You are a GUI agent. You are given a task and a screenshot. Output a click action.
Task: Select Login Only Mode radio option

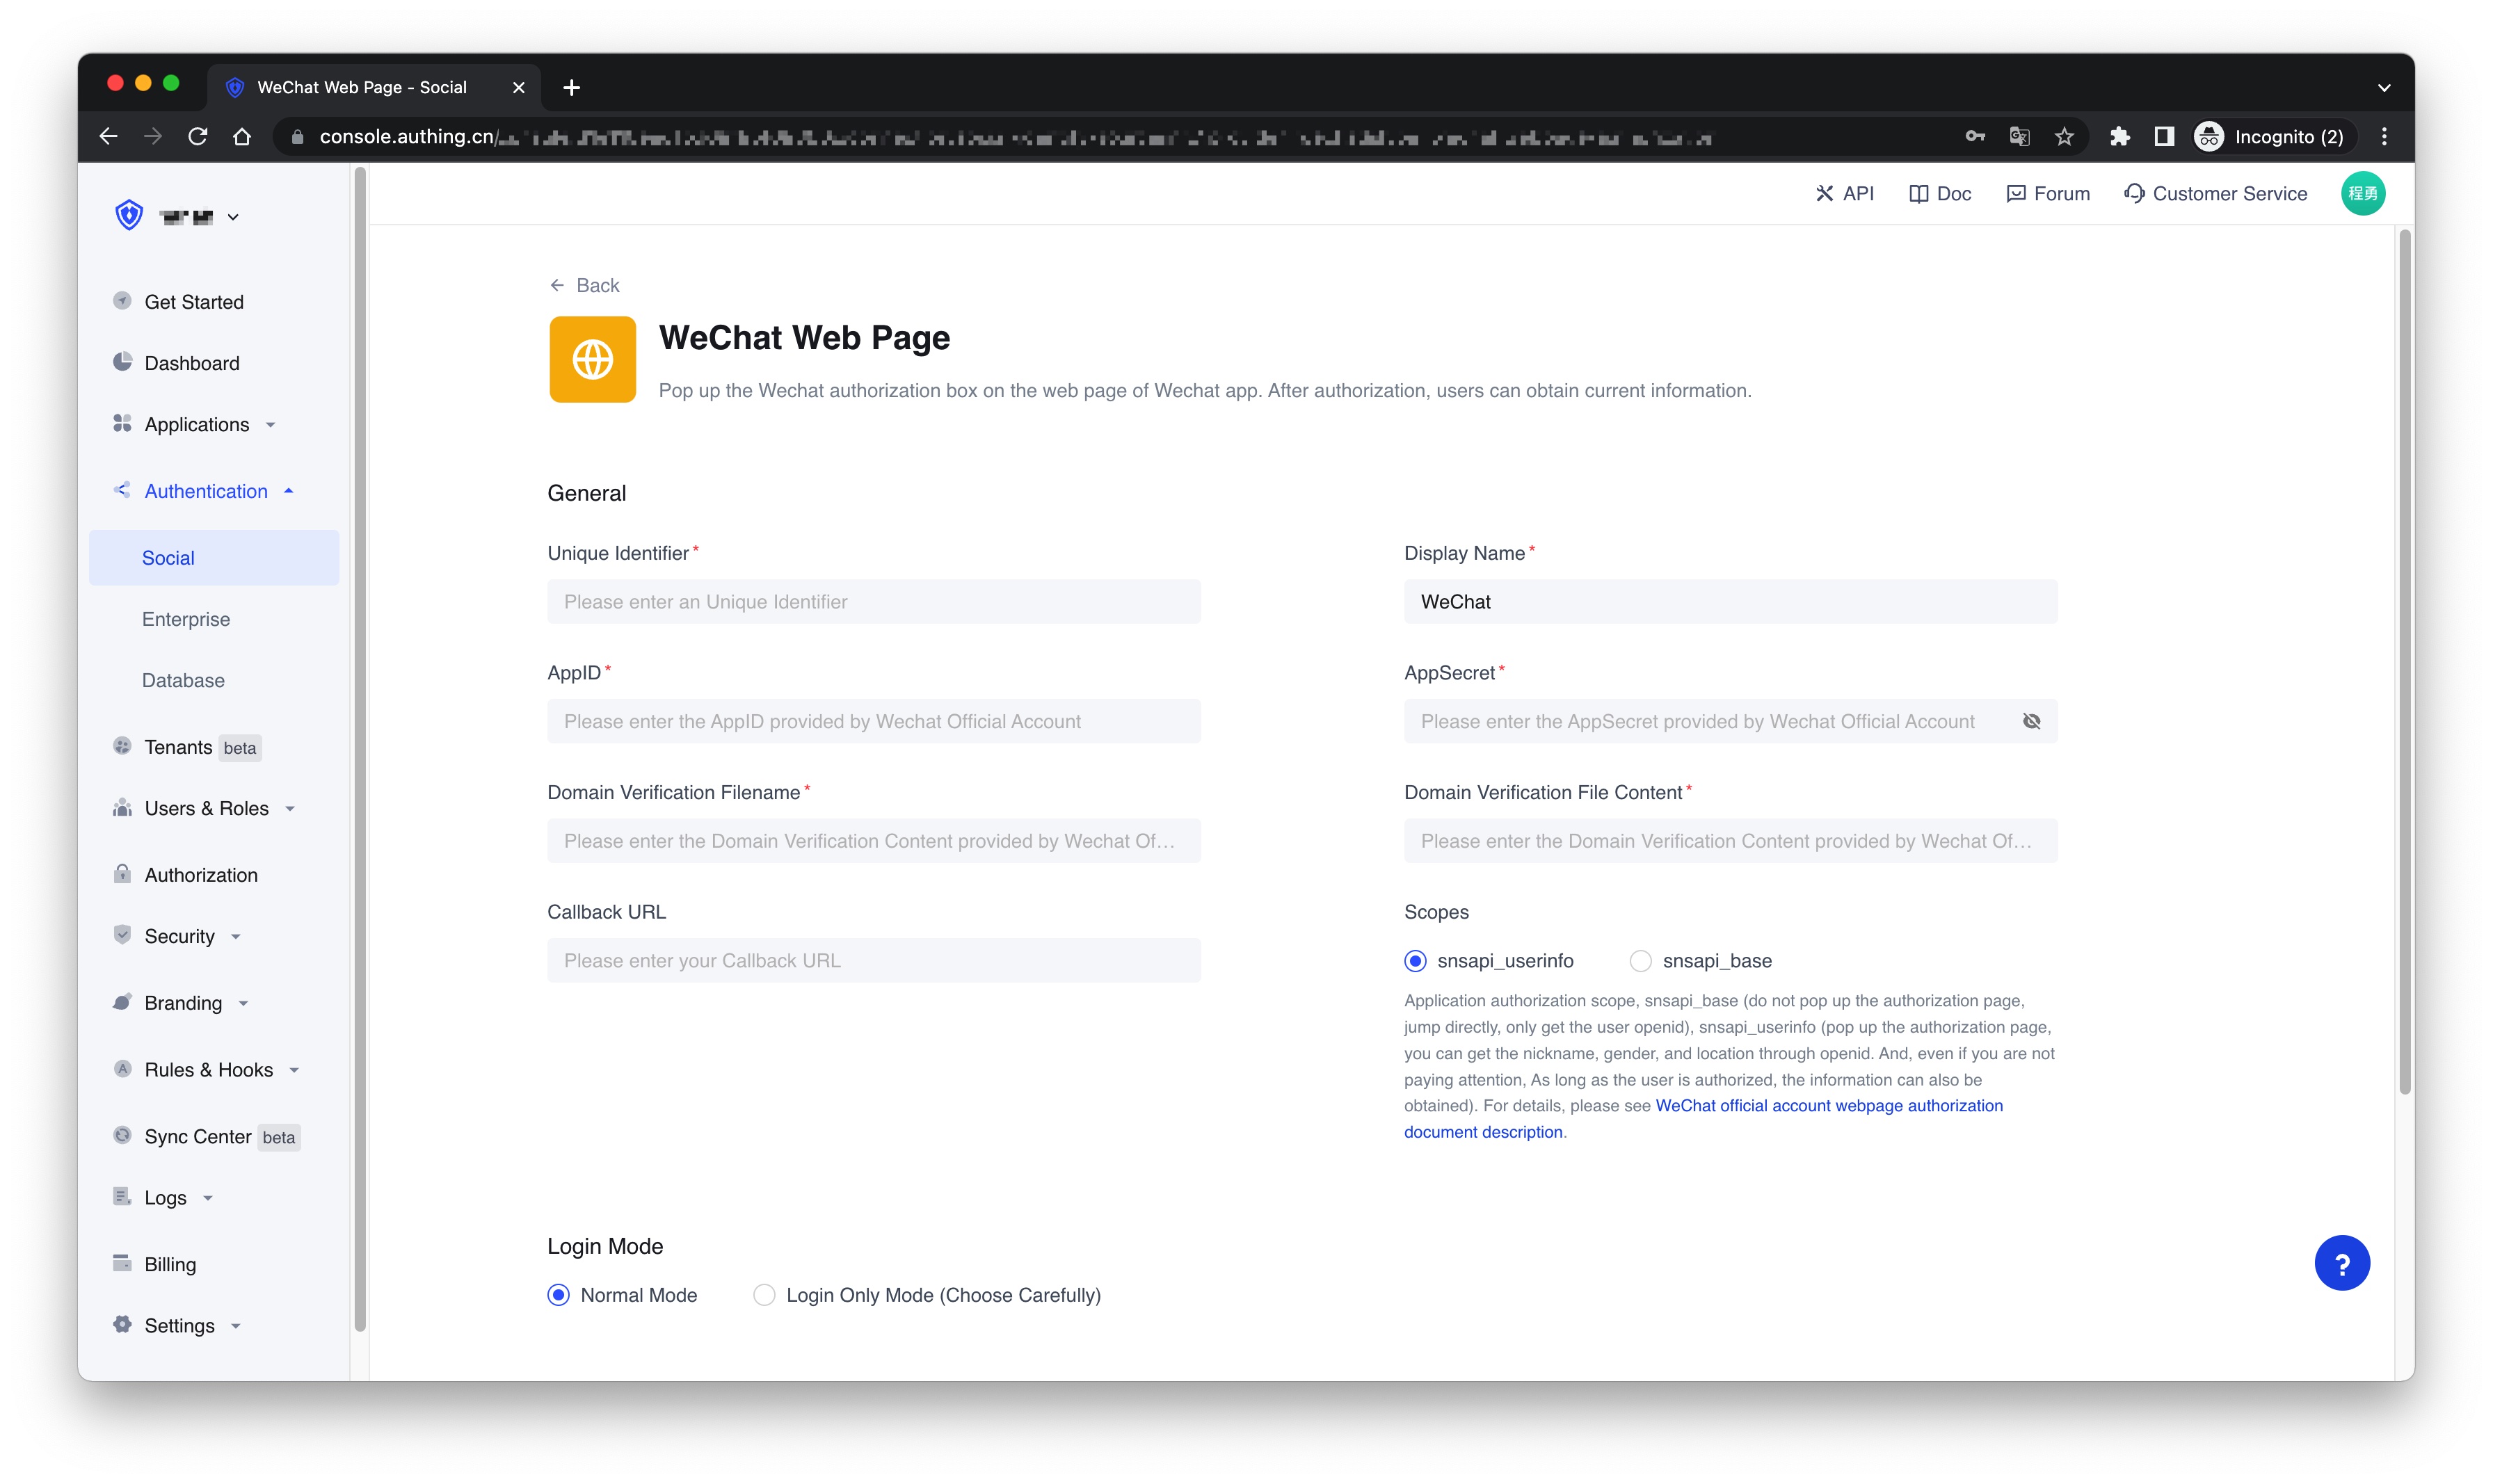tap(764, 1295)
